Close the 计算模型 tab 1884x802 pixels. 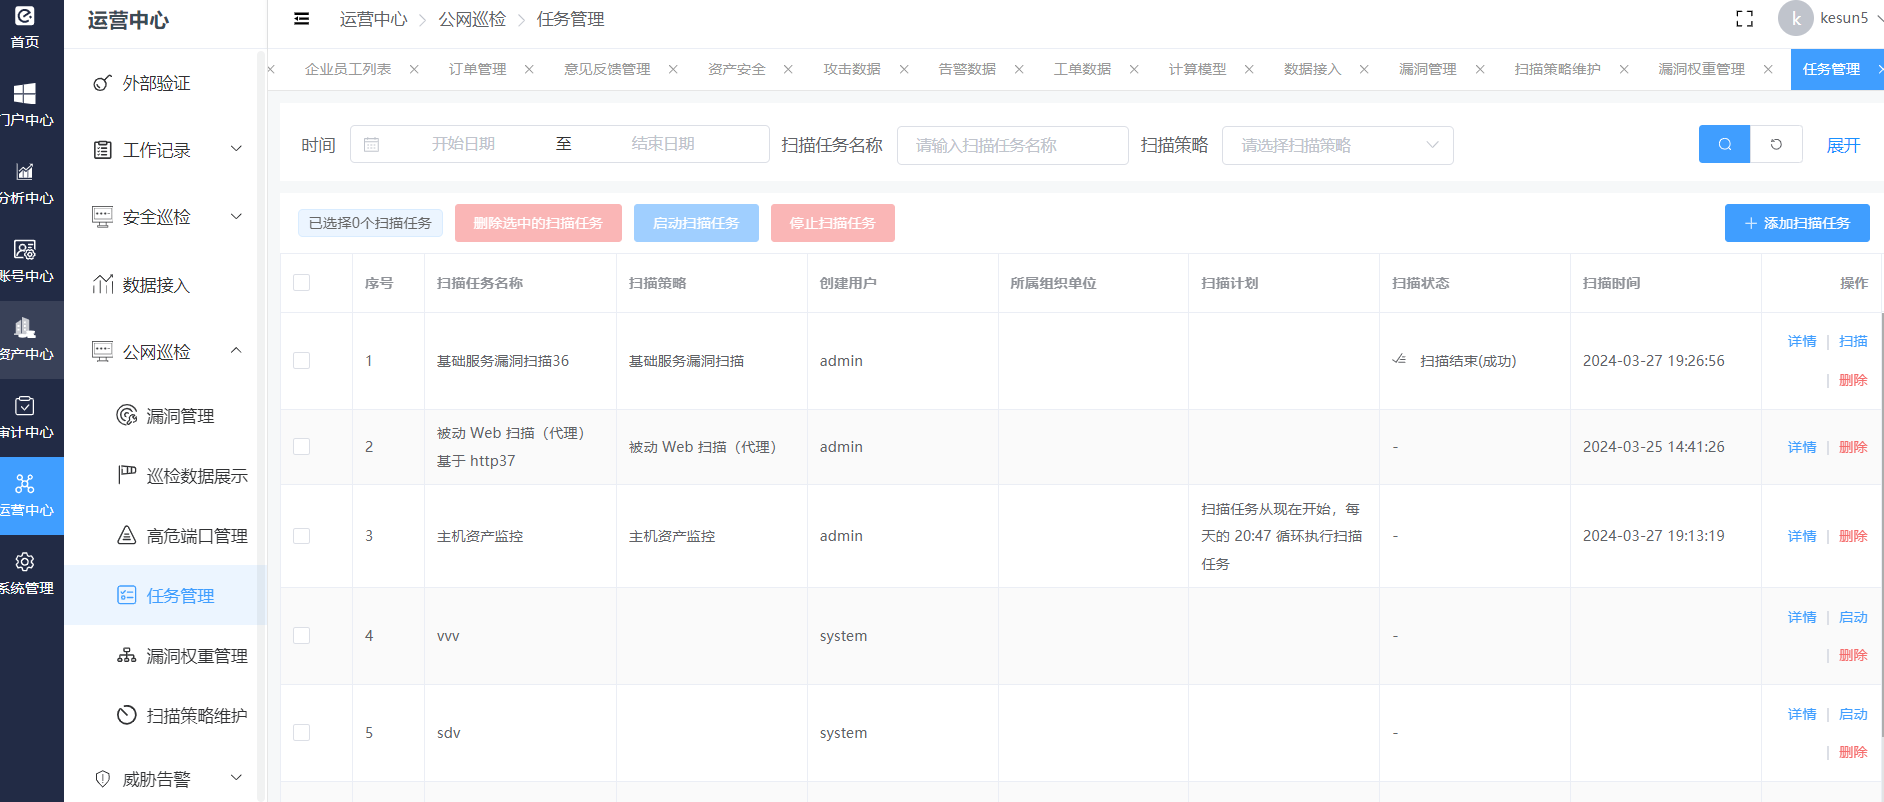1249,69
